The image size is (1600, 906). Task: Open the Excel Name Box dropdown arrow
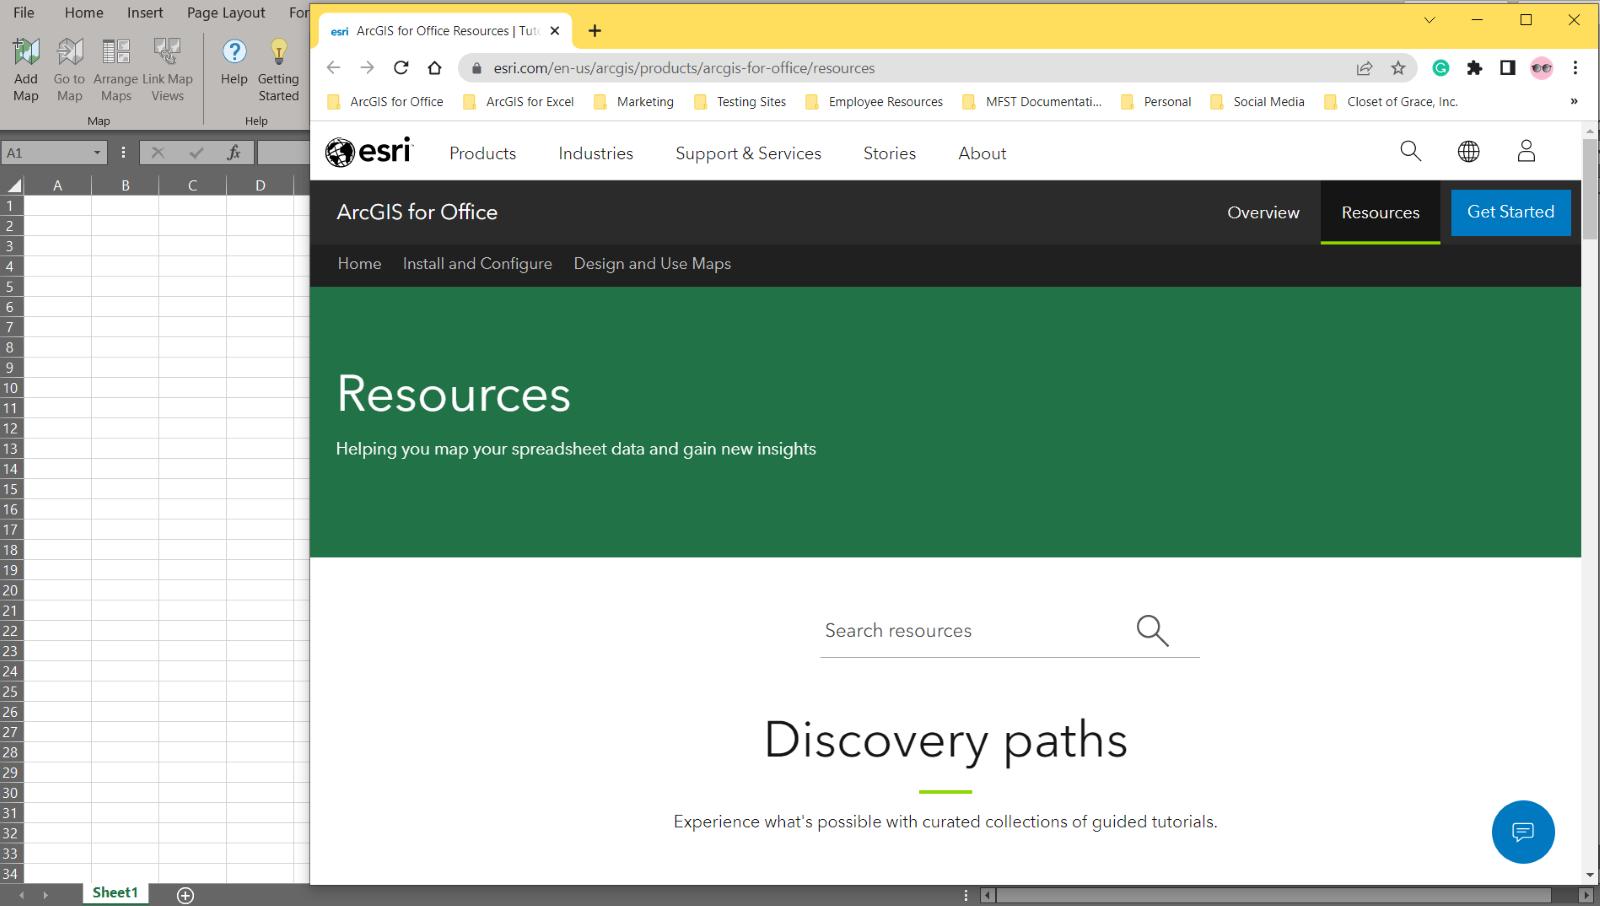pos(97,153)
